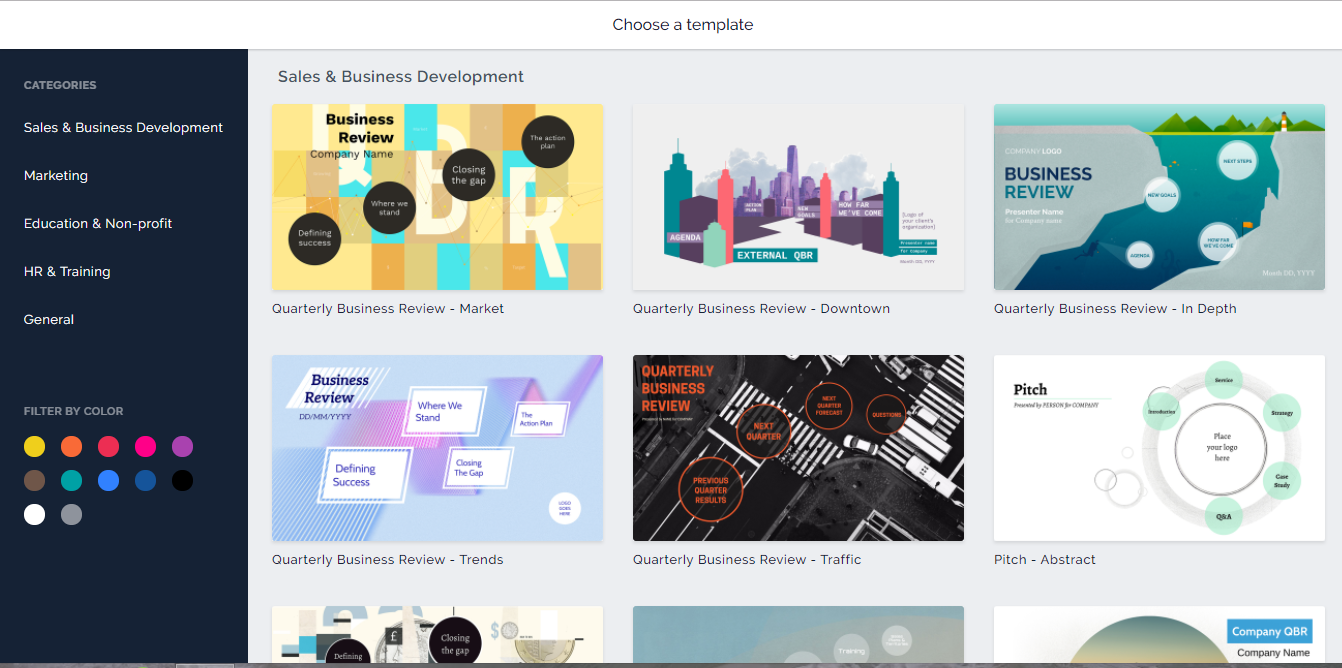The height and width of the screenshot is (668, 1342).
Task: Click the 'FILTER BY COLOR' label
Action: click(x=74, y=411)
